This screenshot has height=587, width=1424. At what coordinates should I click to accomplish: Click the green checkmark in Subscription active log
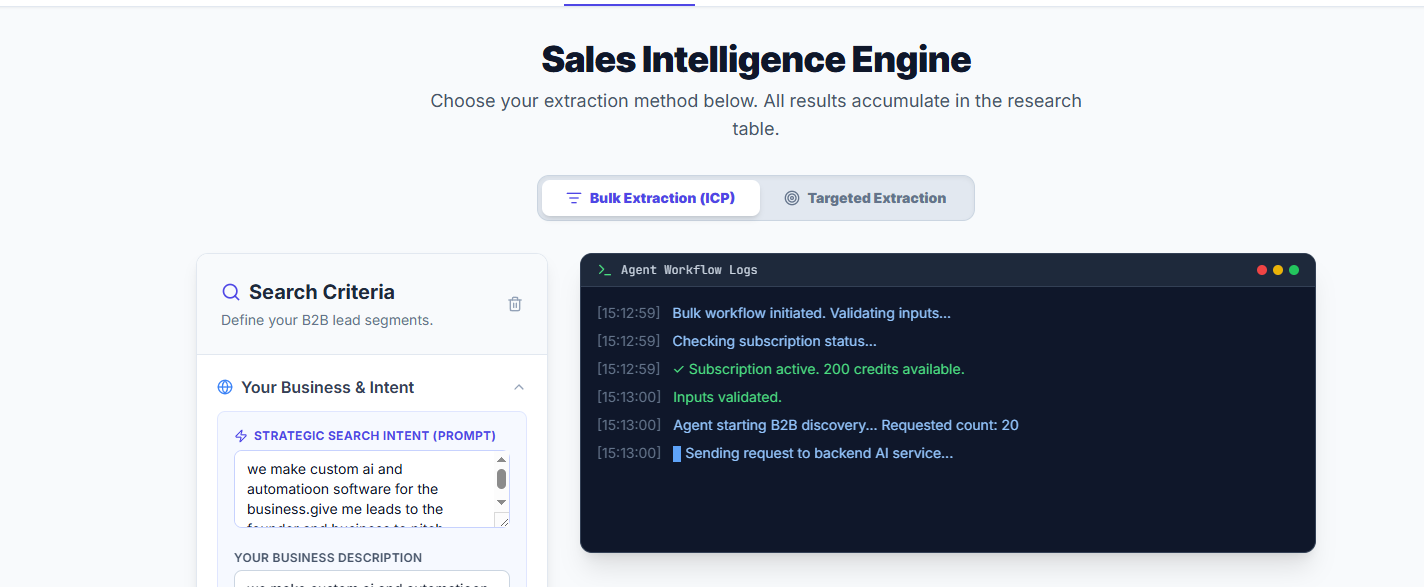(x=679, y=369)
